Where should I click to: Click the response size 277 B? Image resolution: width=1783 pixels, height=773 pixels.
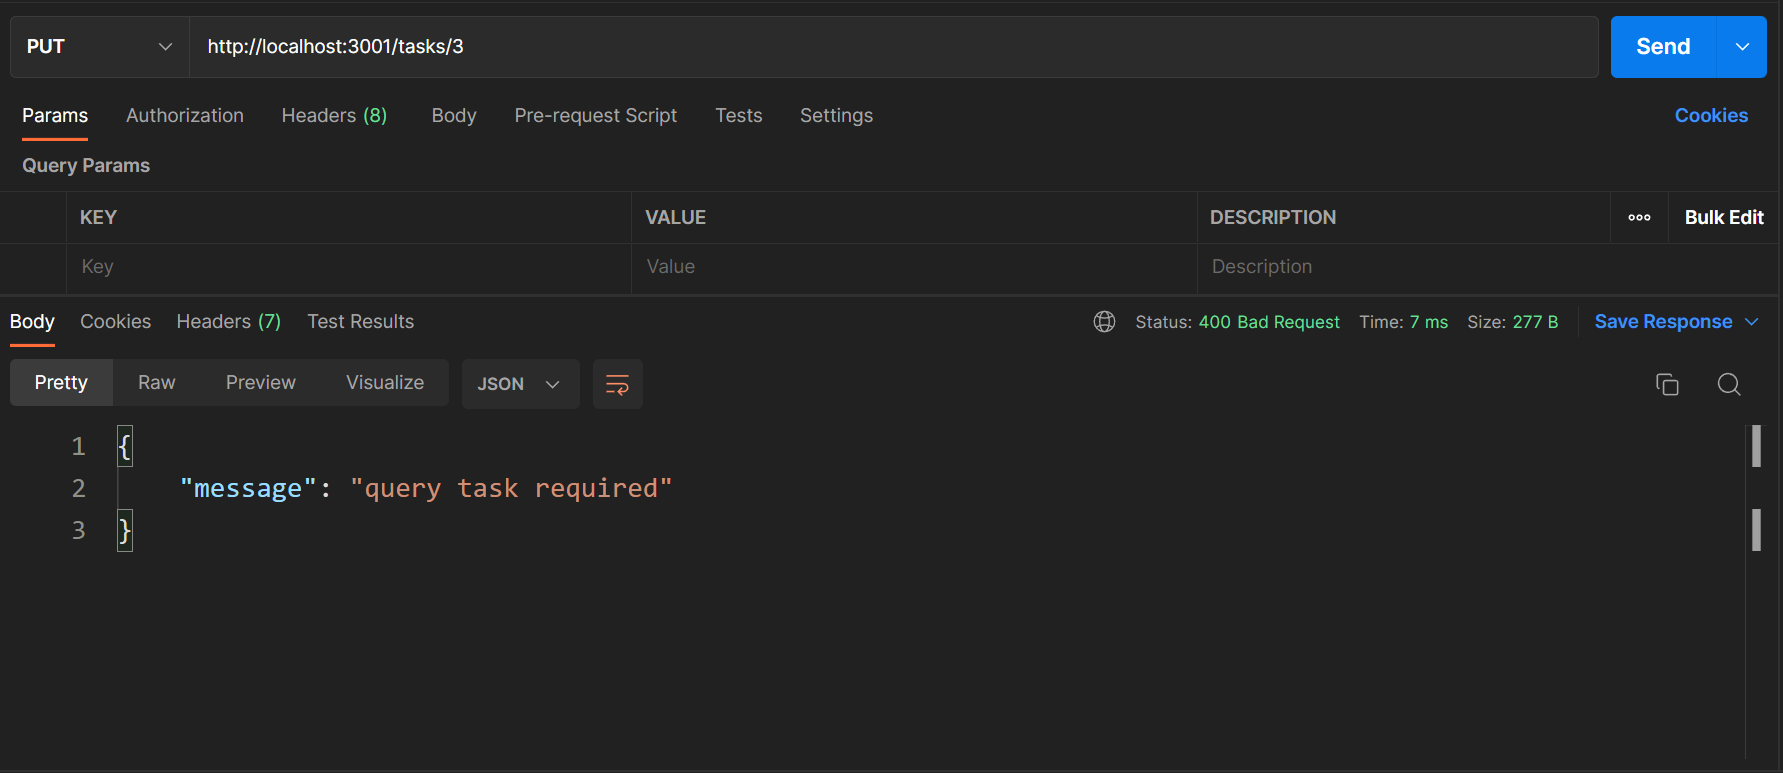click(1535, 322)
